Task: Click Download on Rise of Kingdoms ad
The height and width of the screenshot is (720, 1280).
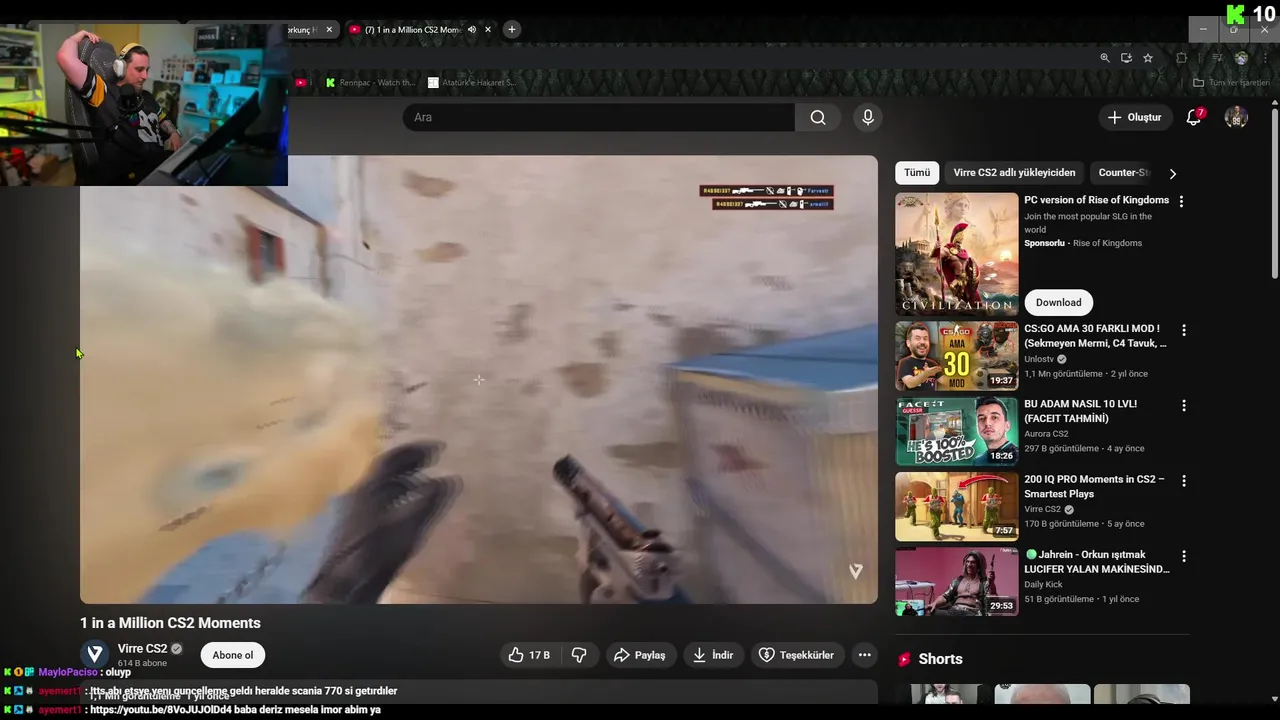Action: pos(1058,302)
